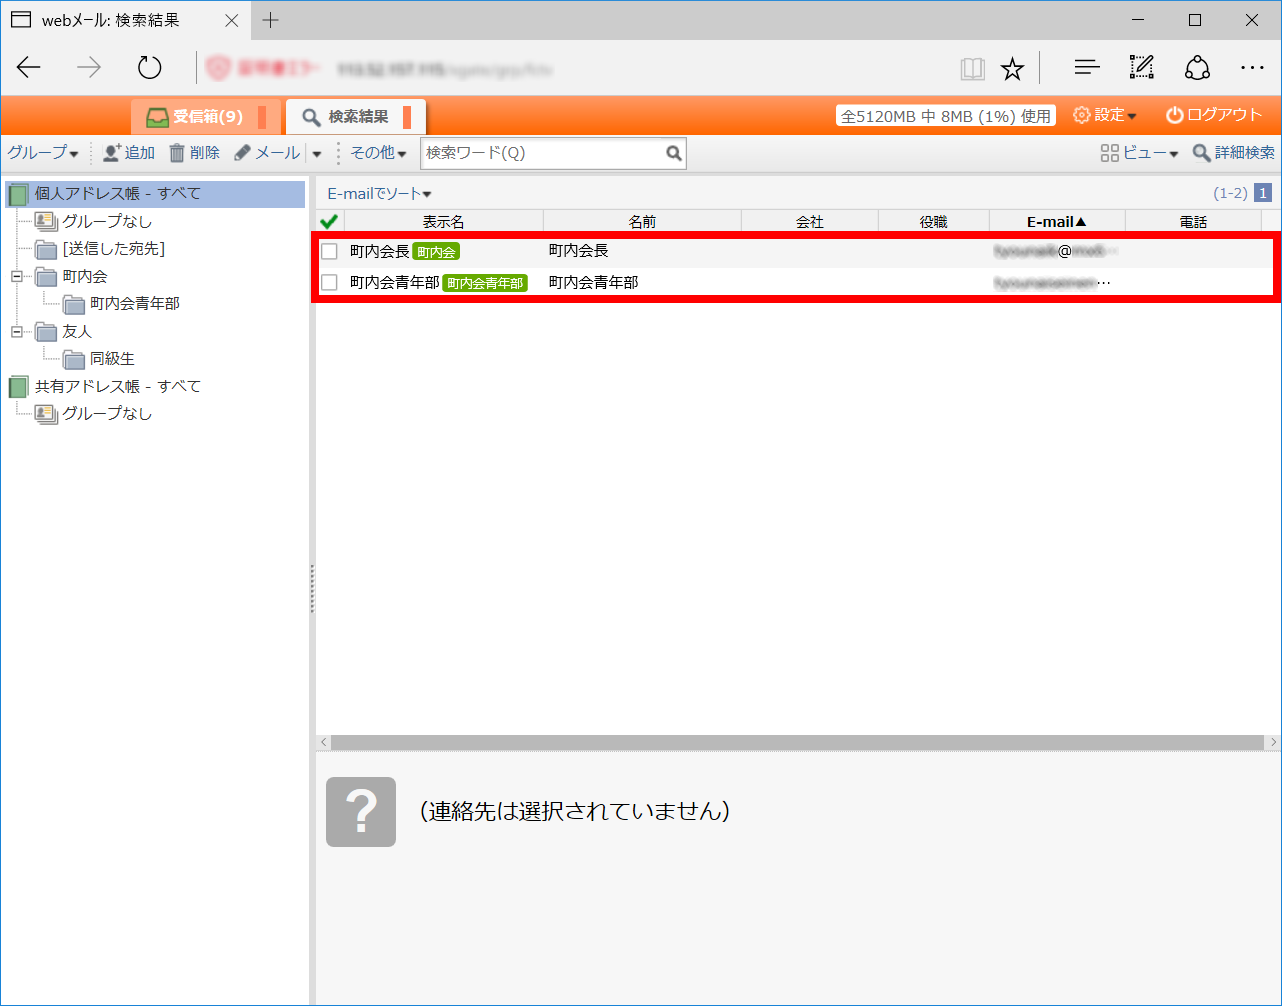The image size is (1282, 1006).
Task: Open the E-mailでソート dropdown
Action: (x=379, y=194)
